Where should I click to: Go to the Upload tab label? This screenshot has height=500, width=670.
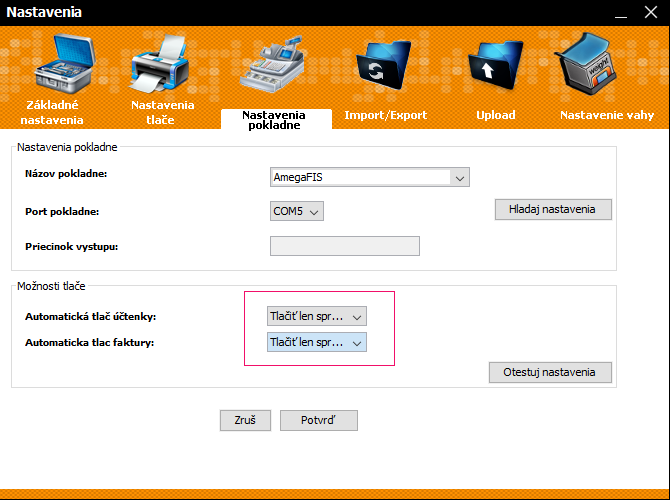tap(496, 115)
